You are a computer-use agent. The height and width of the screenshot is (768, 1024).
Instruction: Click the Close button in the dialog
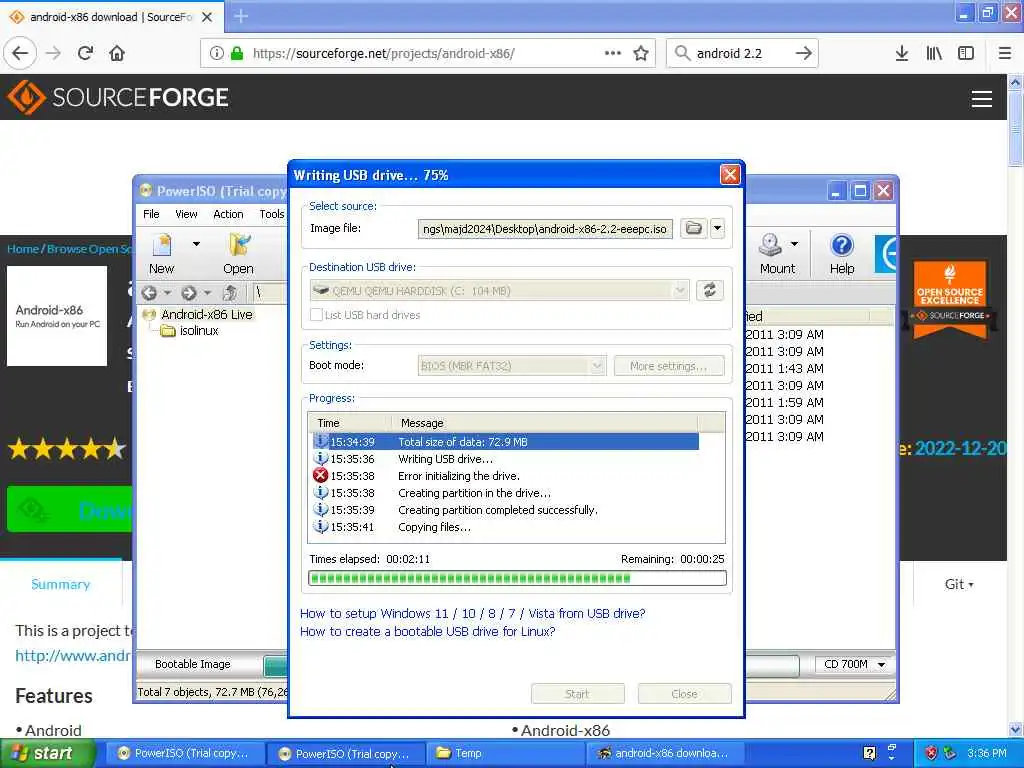click(x=684, y=694)
